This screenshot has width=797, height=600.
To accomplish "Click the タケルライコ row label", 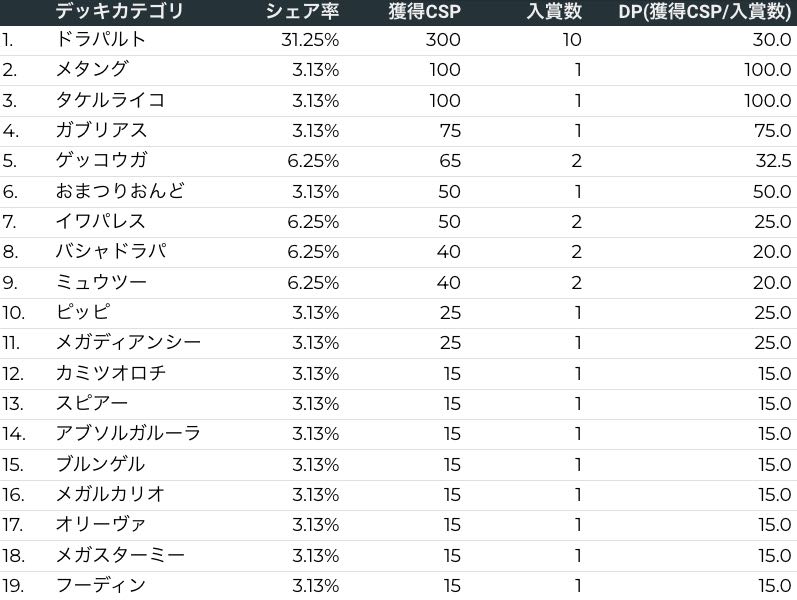I will pyautogui.click(x=110, y=100).
